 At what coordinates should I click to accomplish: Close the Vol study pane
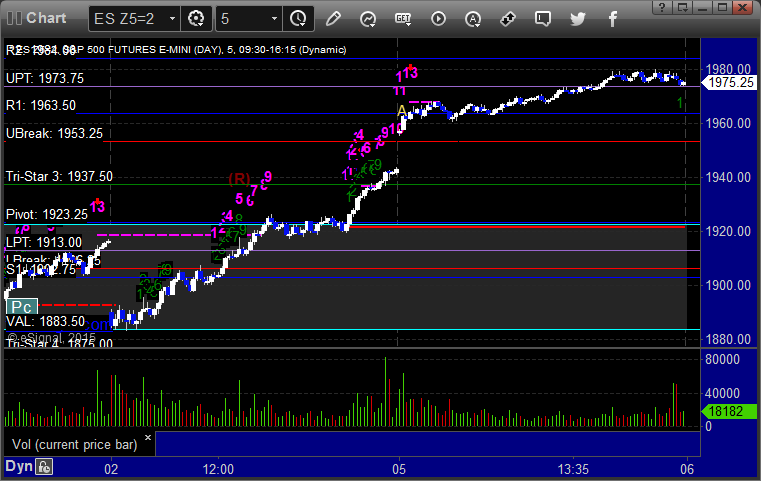148,437
